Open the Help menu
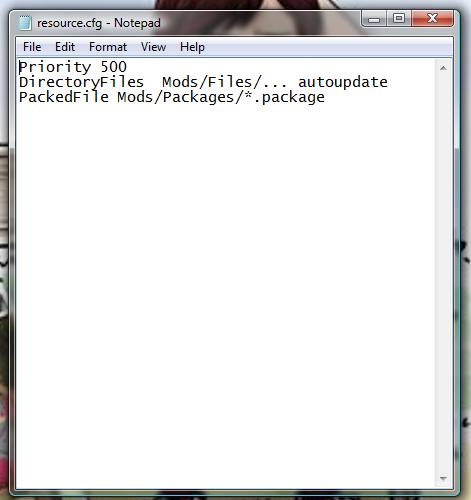471x500 pixels. tap(192, 47)
